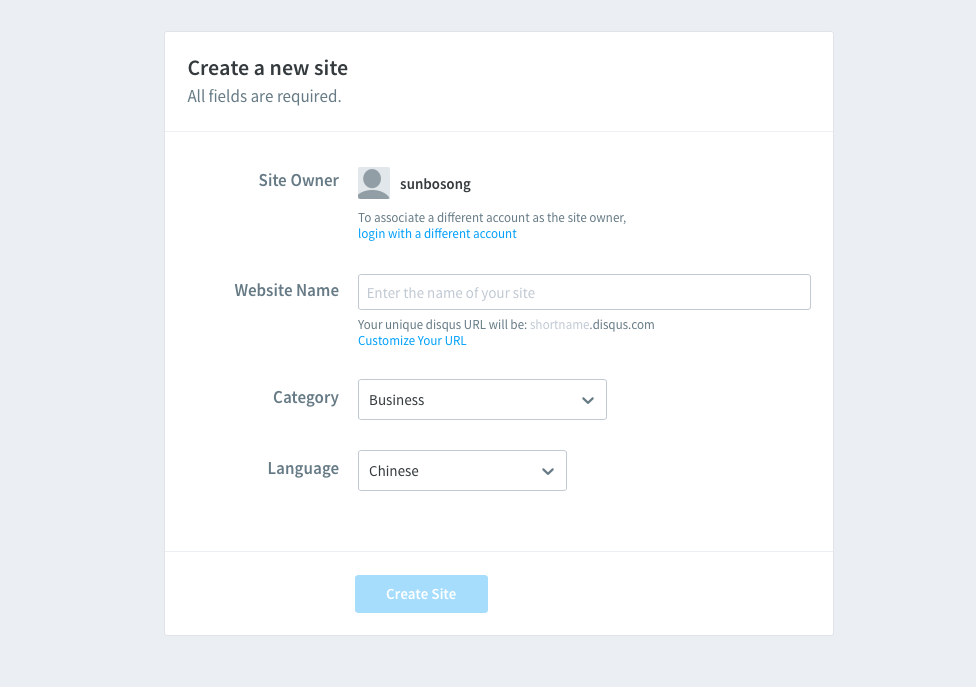Click the chevron arrow in Category dropdown
The width and height of the screenshot is (976, 687).
pos(588,400)
